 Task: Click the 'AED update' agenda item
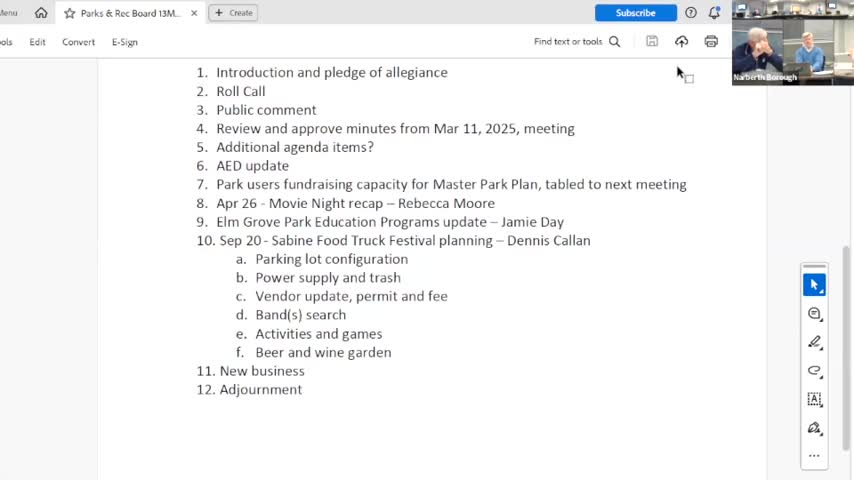[253, 166]
